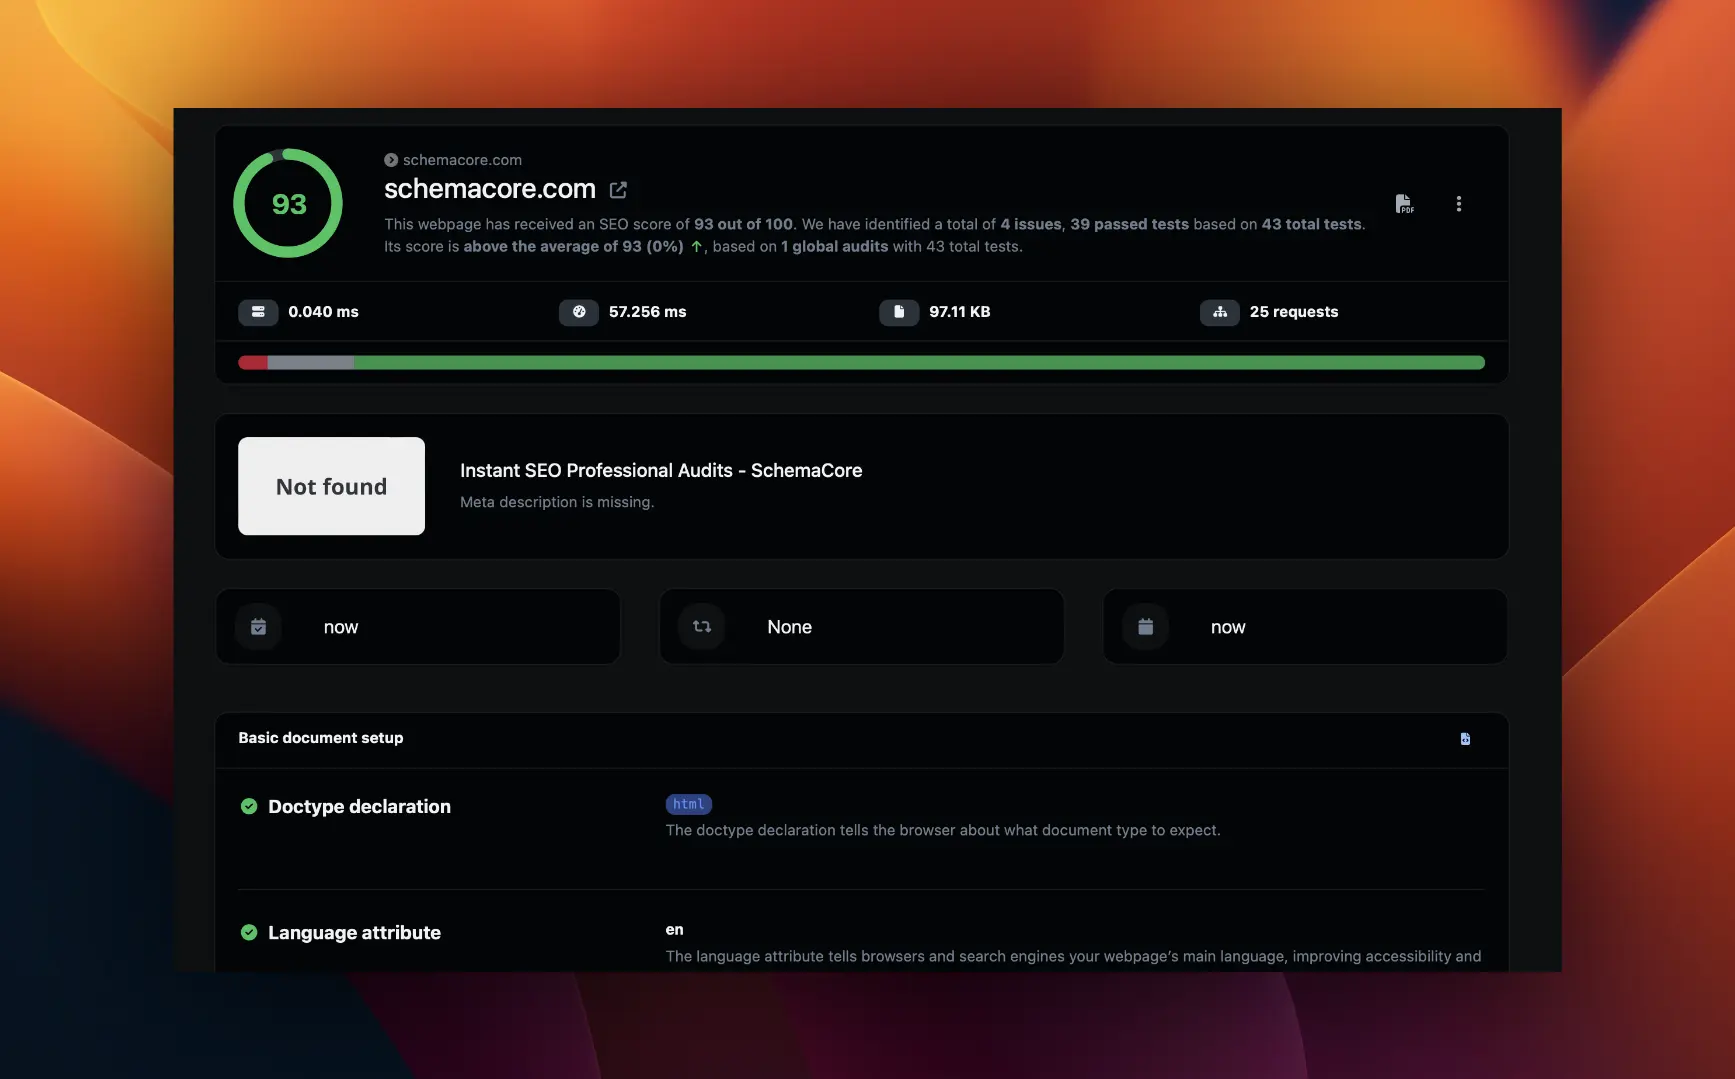
Task: Click the page size file icon
Action: [898, 312]
